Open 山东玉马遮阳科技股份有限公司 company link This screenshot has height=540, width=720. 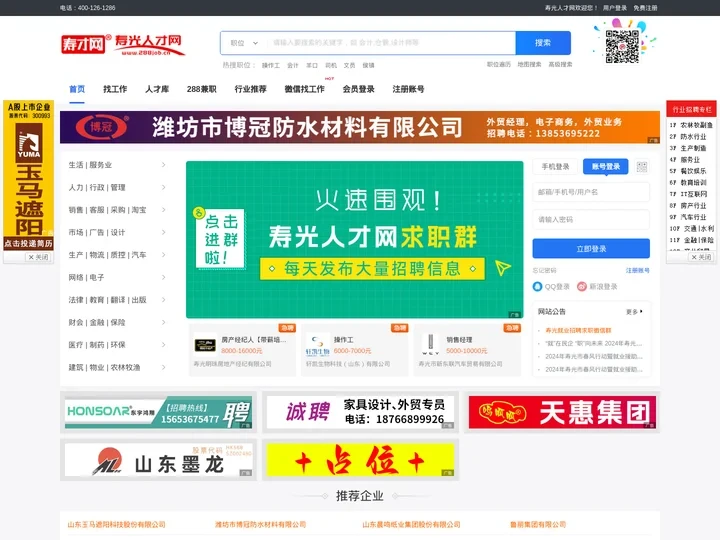116,524
